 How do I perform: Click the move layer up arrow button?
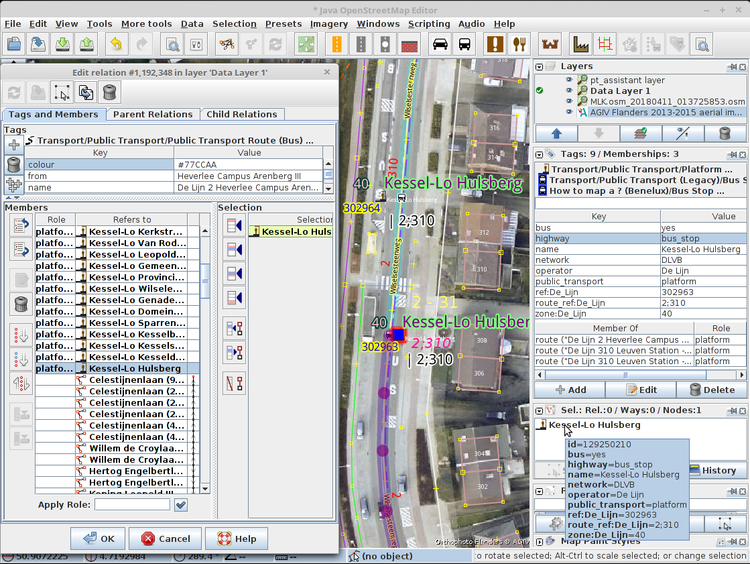point(556,133)
